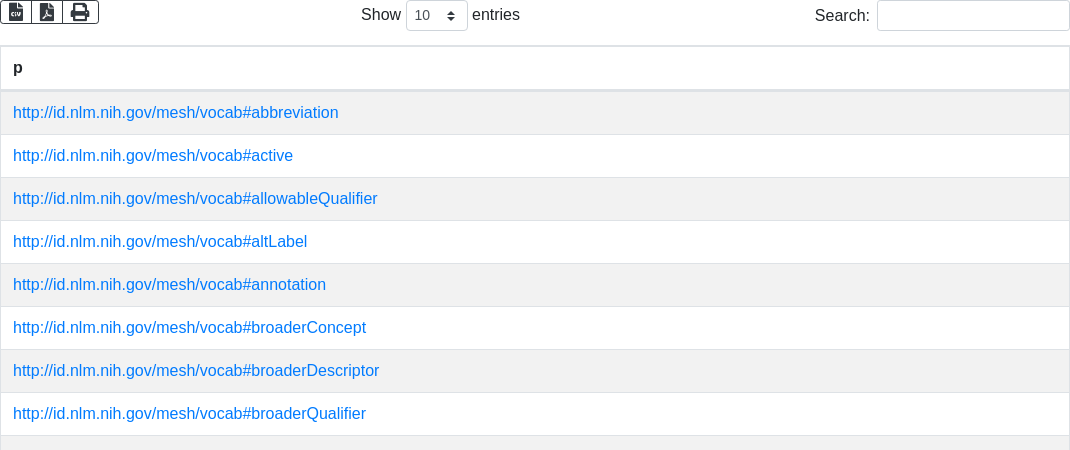Open the Show entries dropdown
Image resolution: width=1070 pixels, height=450 pixels.
(x=436, y=16)
